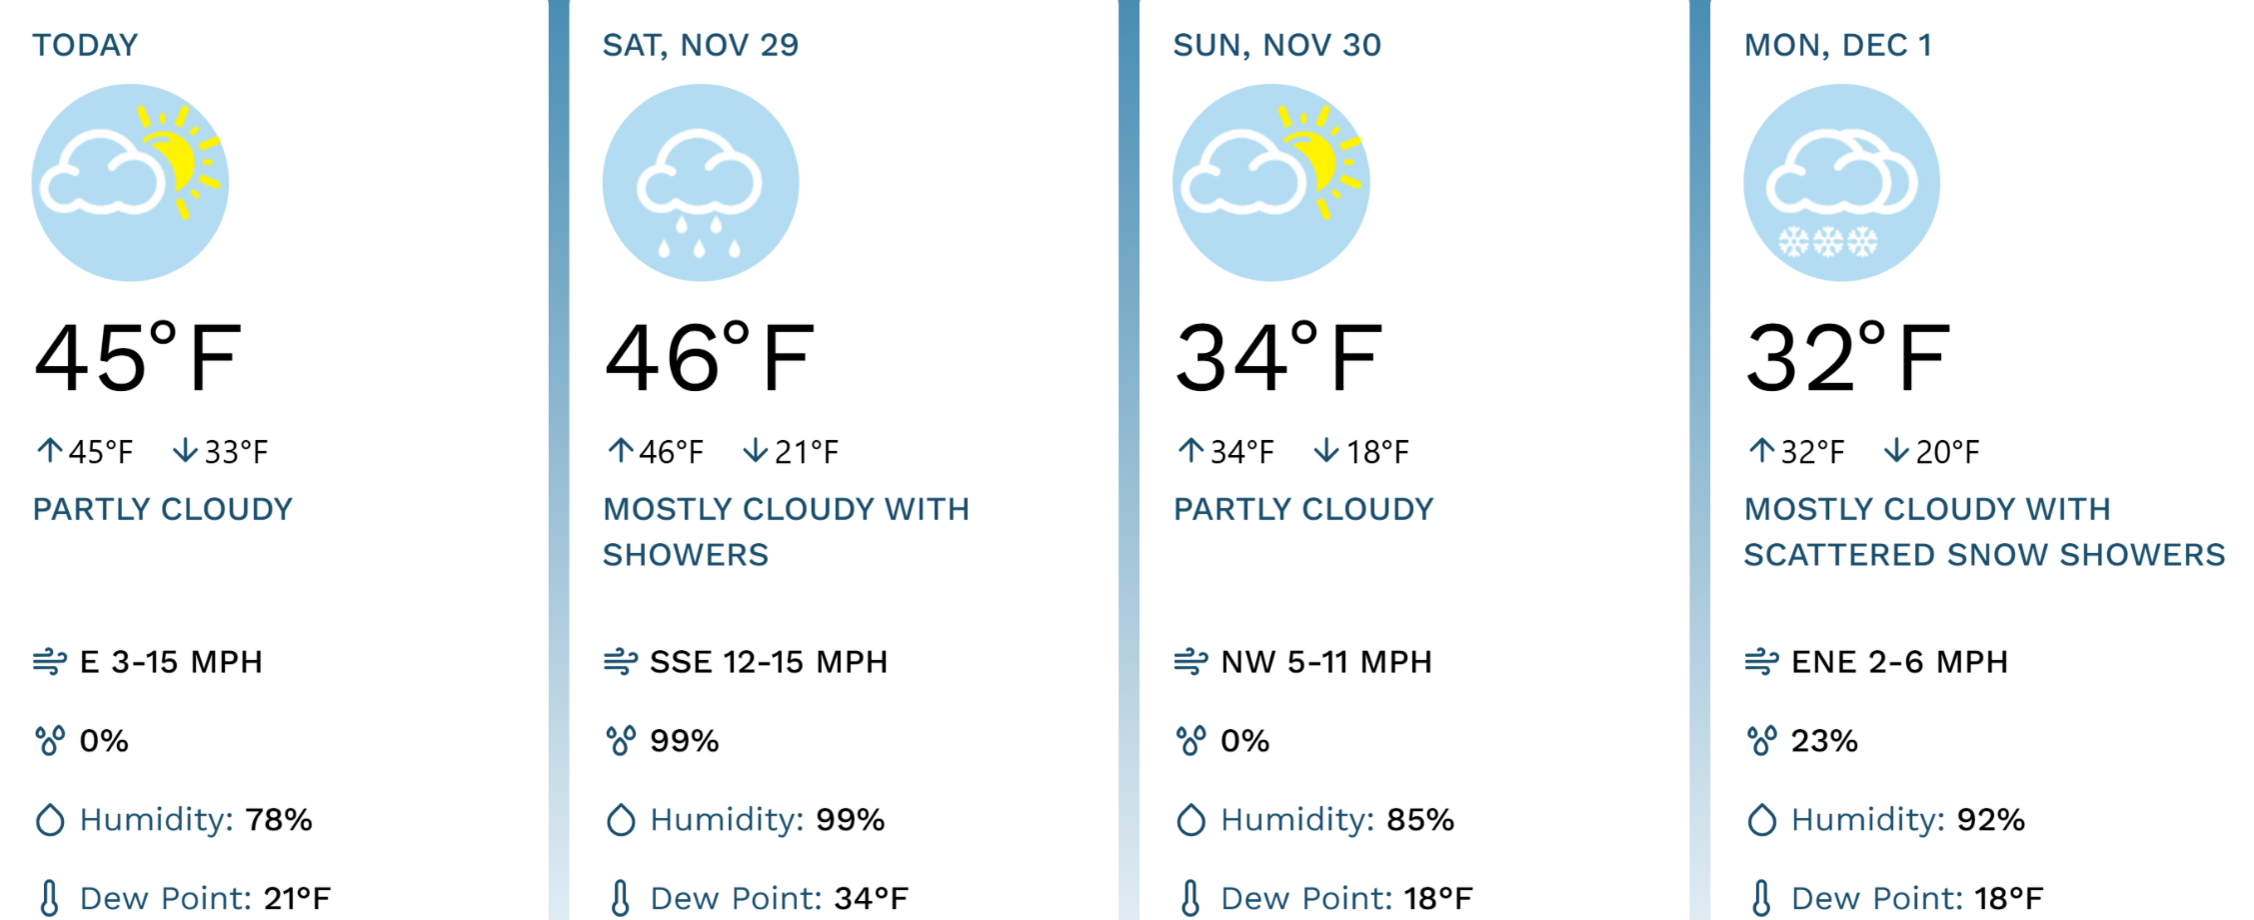Image resolution: width=2254 pixels, height=920 pixels.
Task: Click the precipitation drops icon beside 99%
Action: [x=621, y=741]
